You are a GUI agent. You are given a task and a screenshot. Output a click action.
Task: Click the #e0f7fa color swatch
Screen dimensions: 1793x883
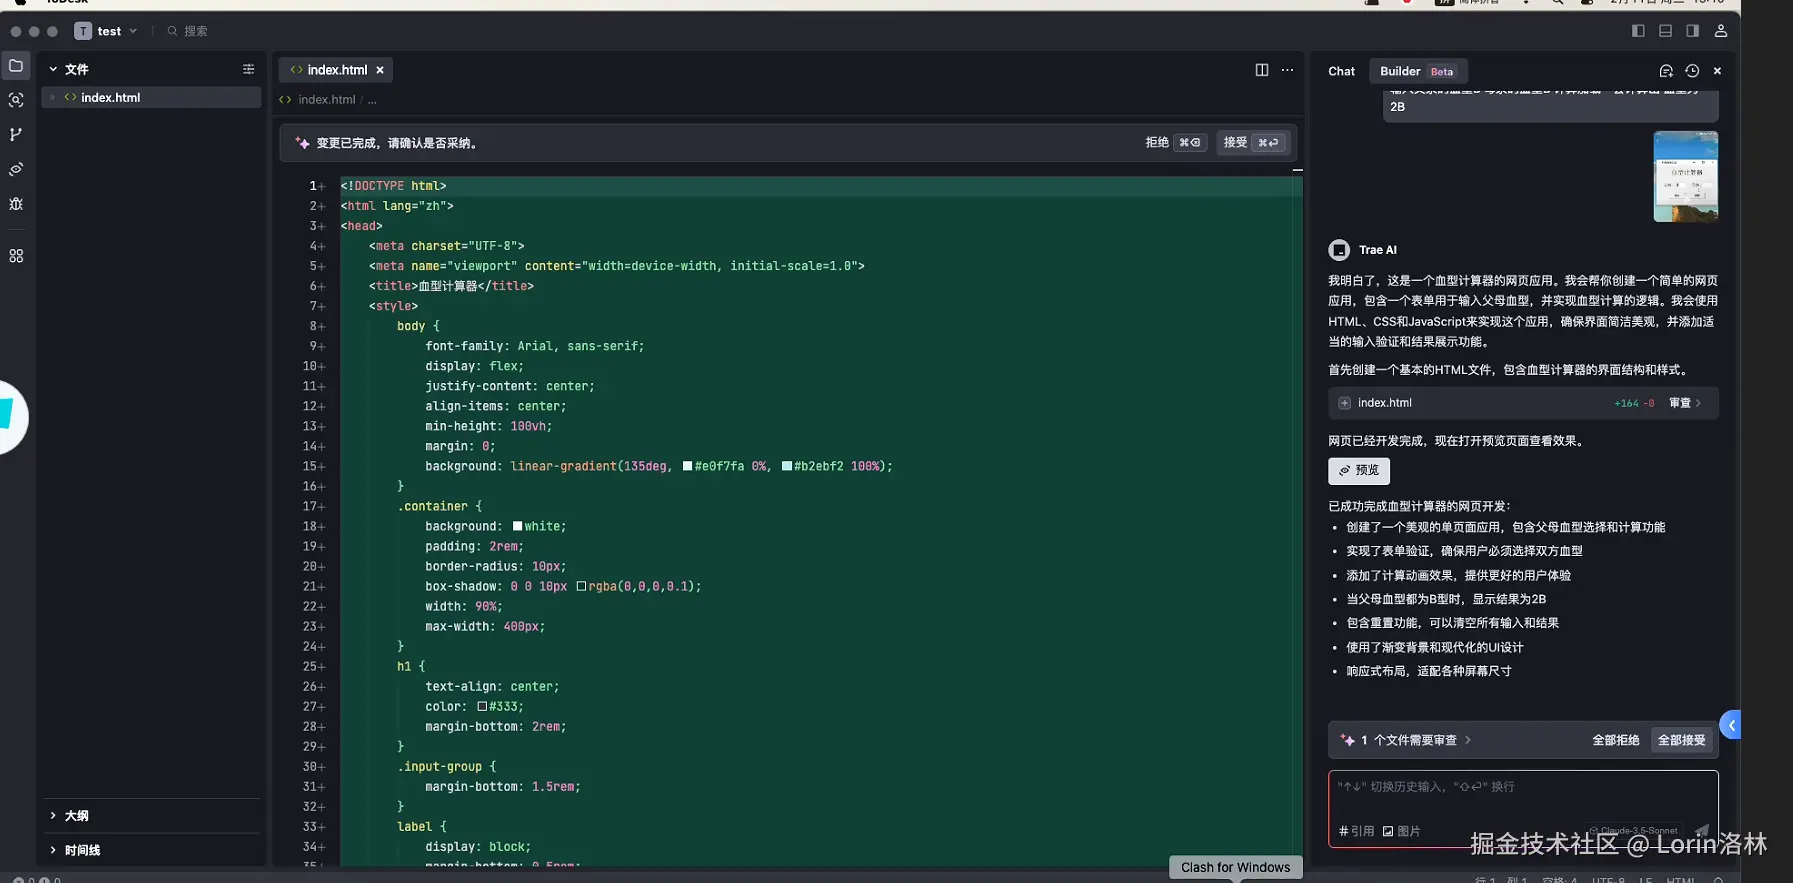coord(688,466)
